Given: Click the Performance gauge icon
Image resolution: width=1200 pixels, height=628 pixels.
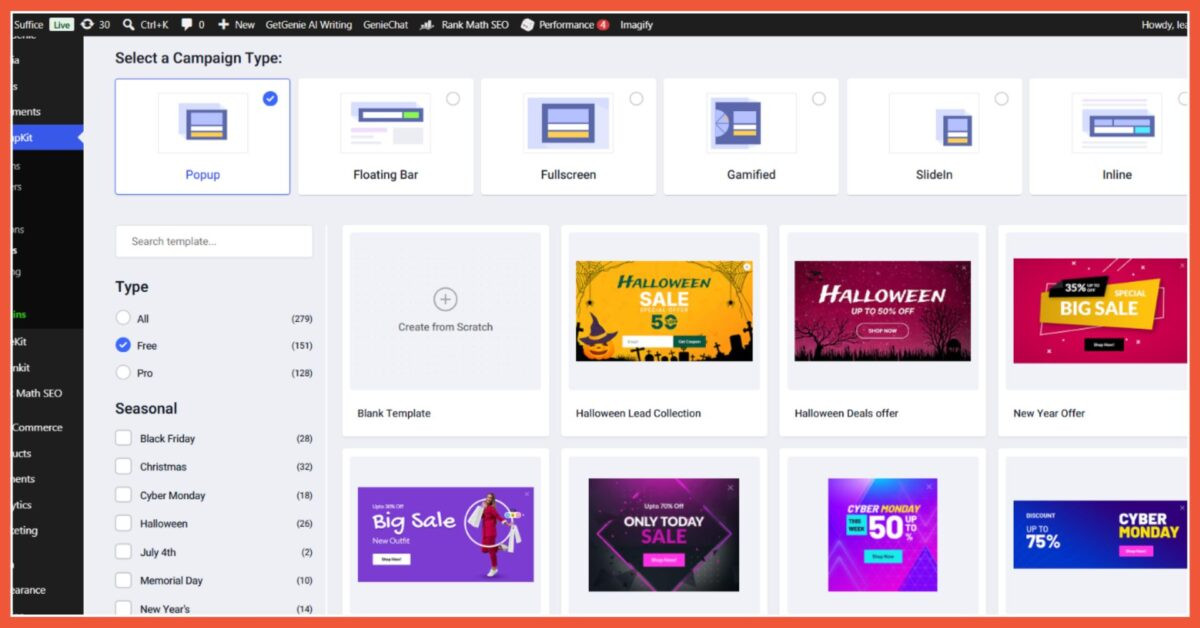Looking at the screenshot, I should [x=527, y=24].
